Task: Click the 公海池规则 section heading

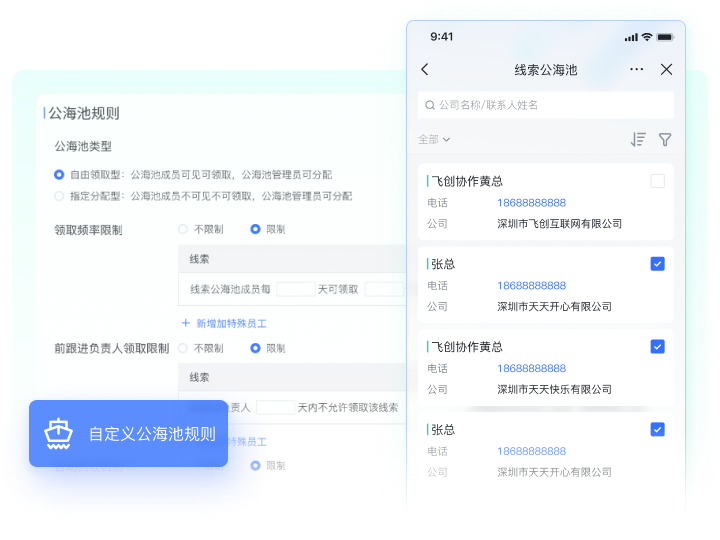Action: (x=84, y=113)
